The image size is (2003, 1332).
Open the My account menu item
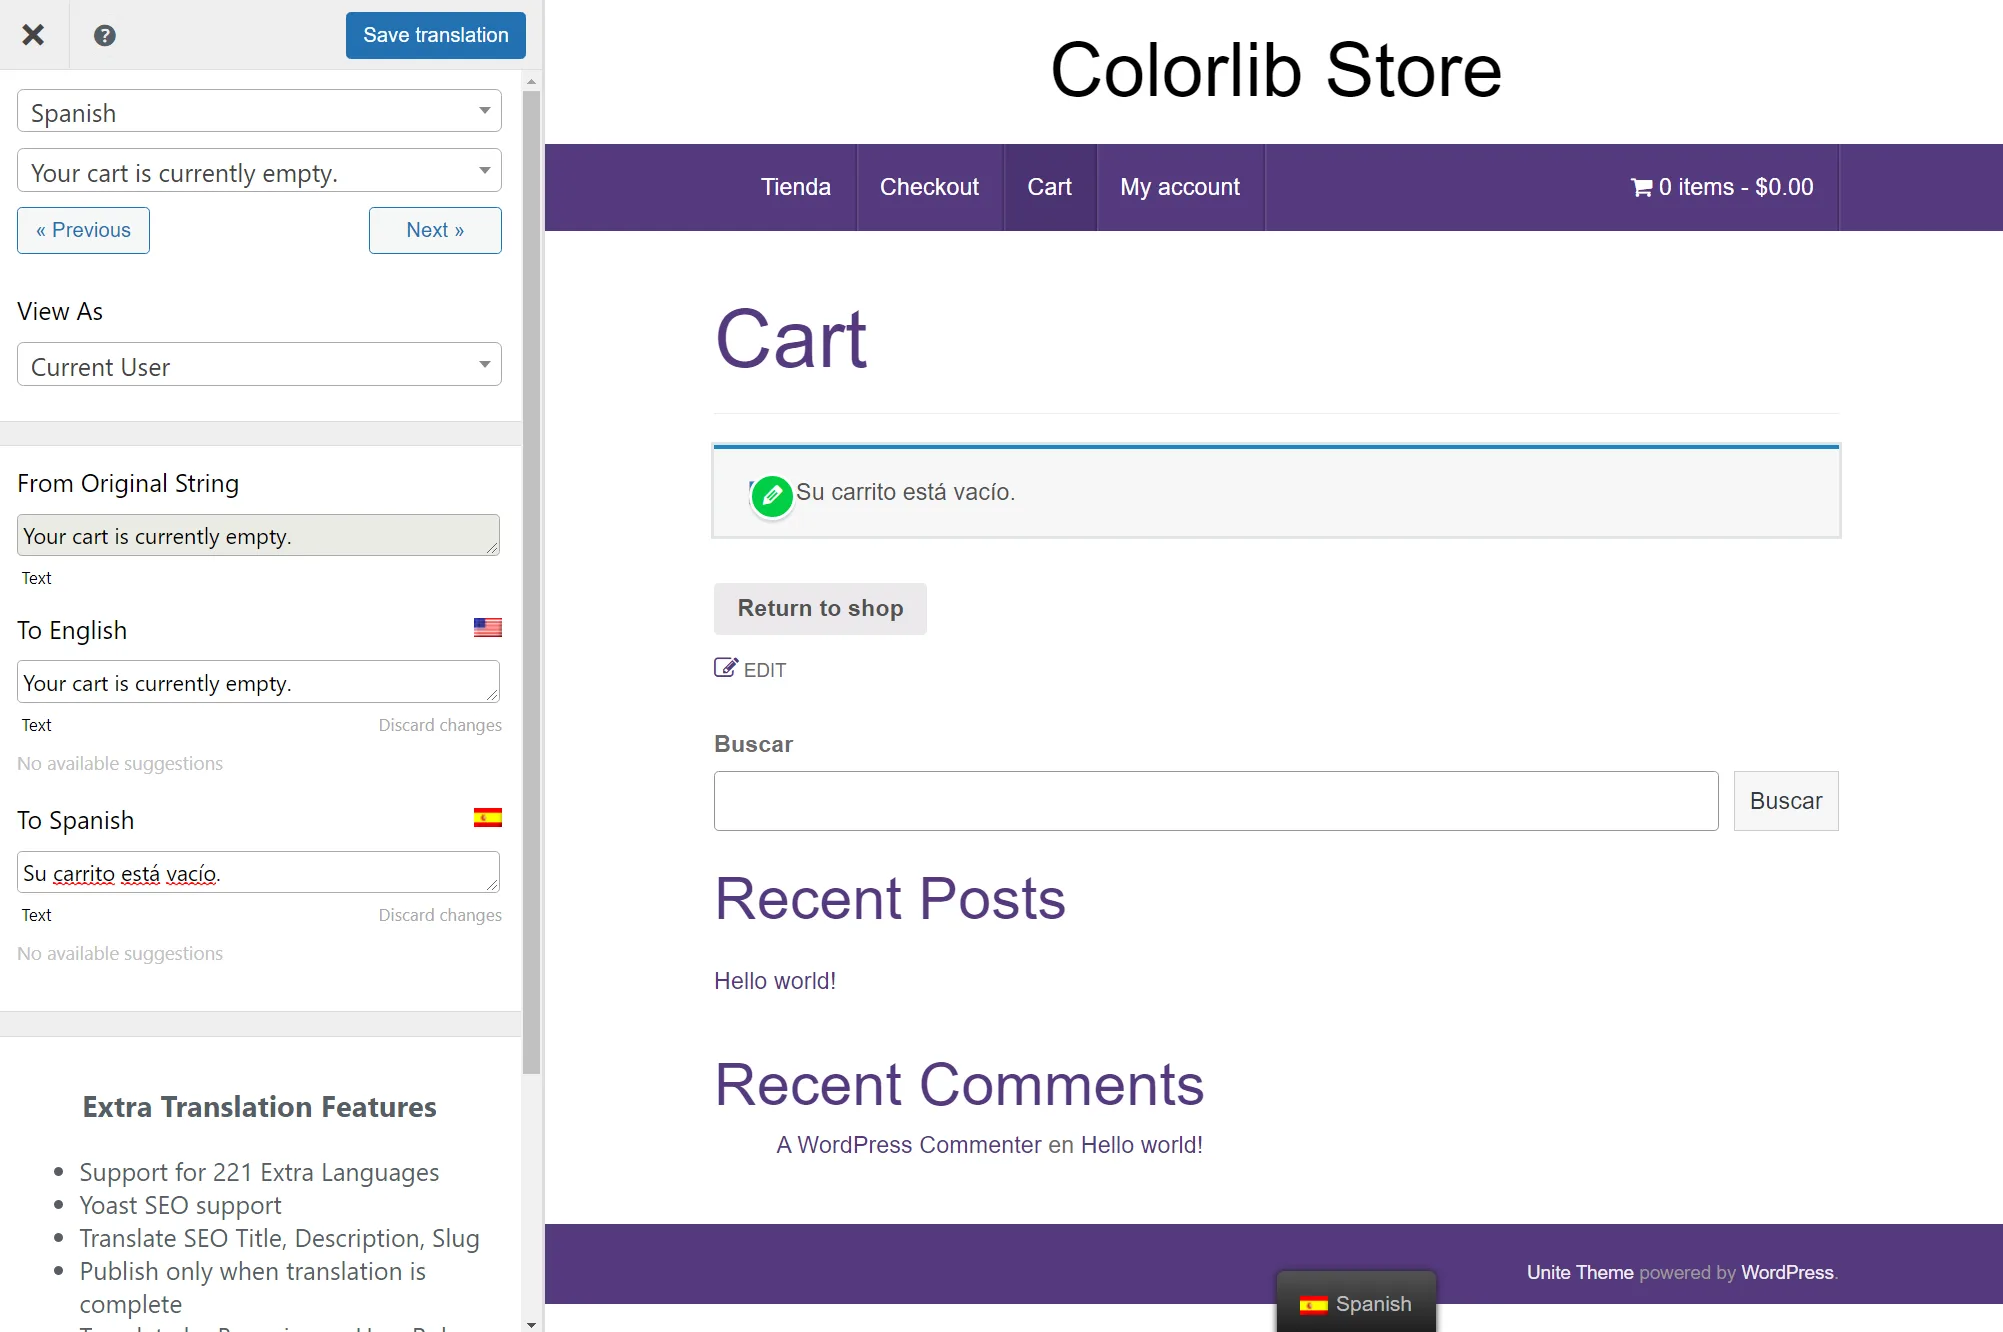[x=1180, y=187]
